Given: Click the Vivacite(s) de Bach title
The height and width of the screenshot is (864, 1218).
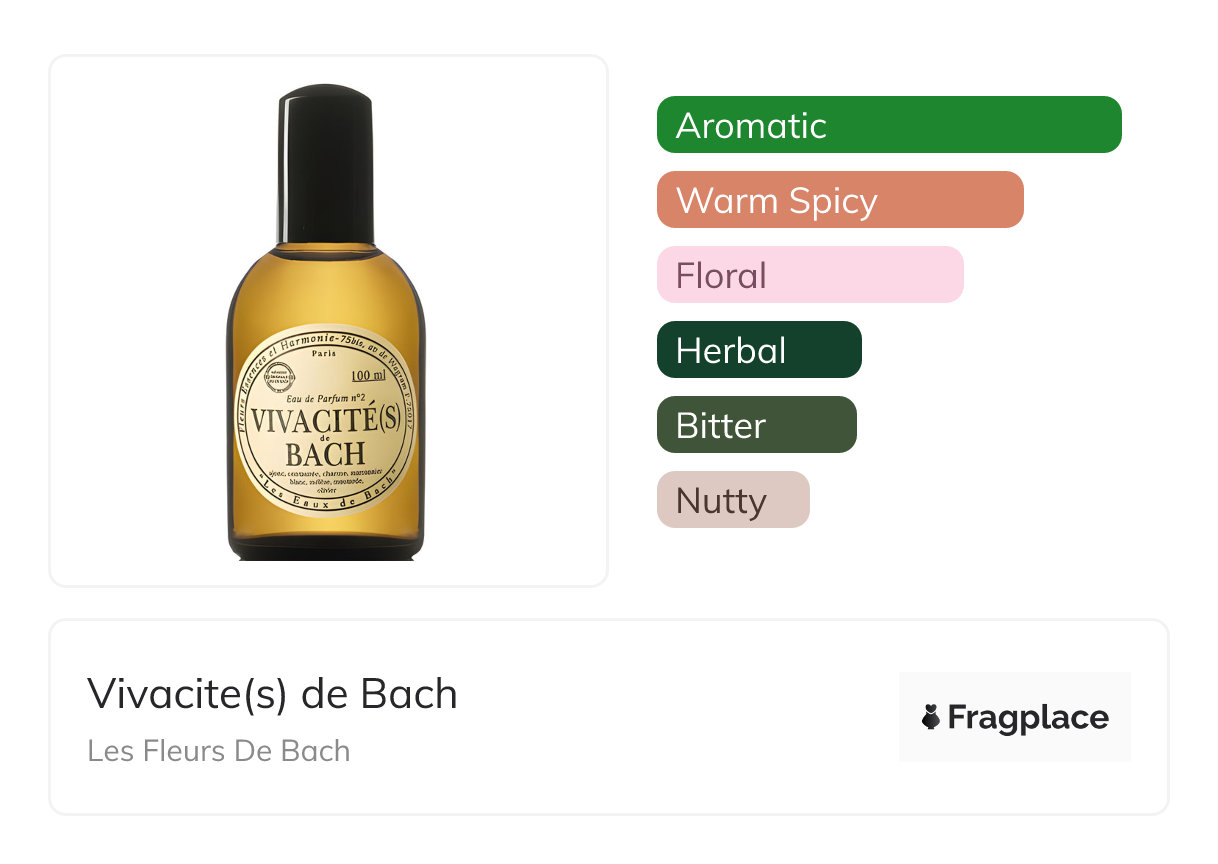Looking at the screenshot, I should [272, 694].
